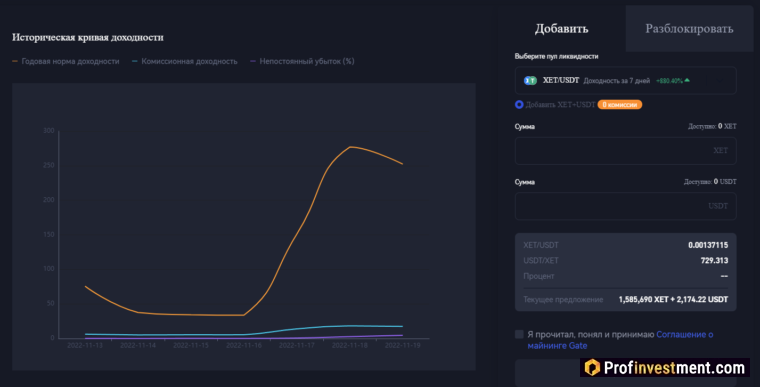Image resolution: width=760 pixels, height=387 pixels.
Task: Click the 2022-11-18 date on chart axis
Action: tap(349, 345)
